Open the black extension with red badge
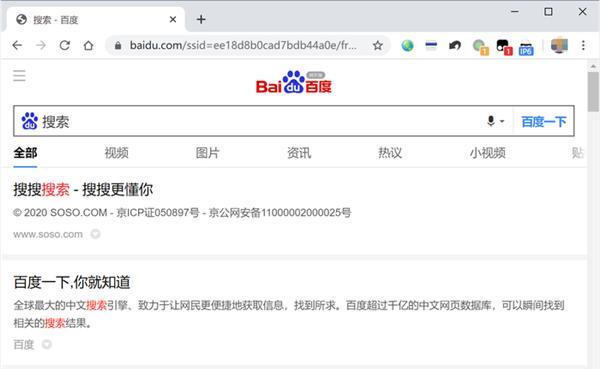 click(x=504, y=47)
